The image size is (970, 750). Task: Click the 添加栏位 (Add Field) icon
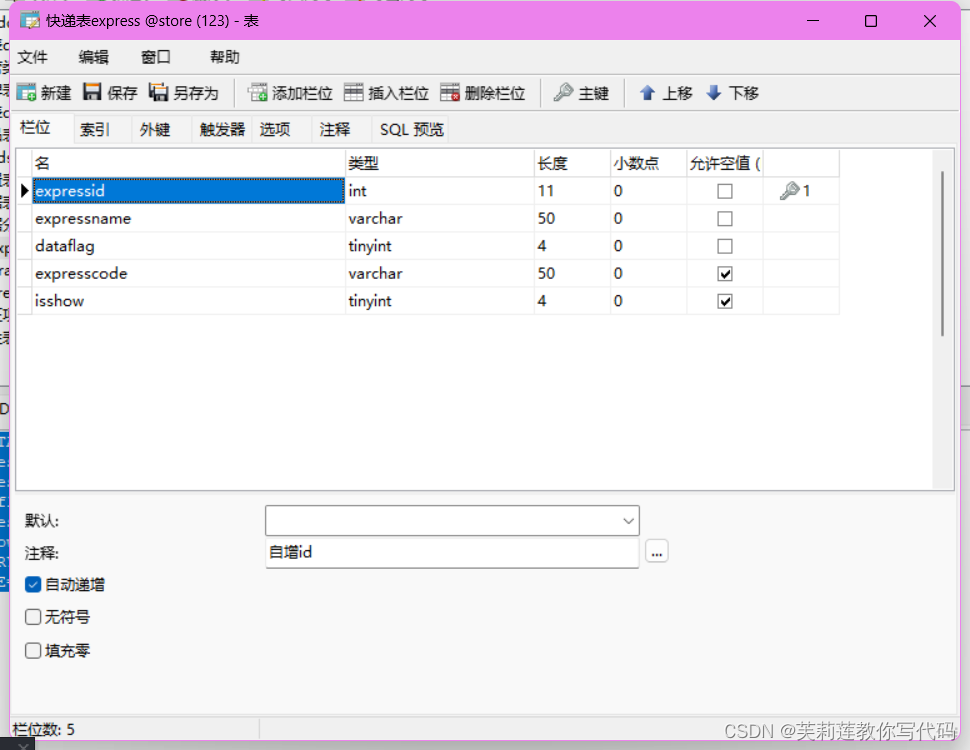(257, 92)
